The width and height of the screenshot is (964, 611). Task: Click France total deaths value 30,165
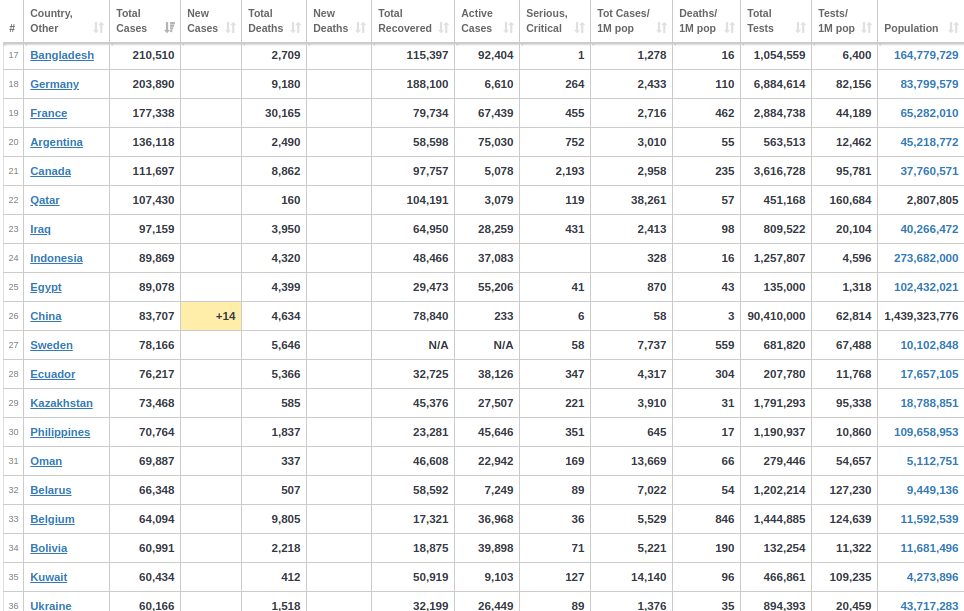point(283,113)
